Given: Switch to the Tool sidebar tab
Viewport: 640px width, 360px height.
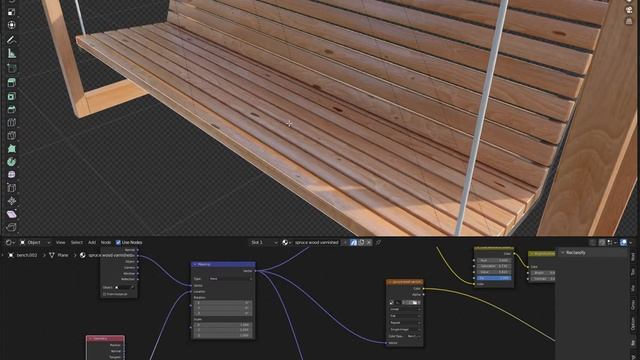Looking at the screenshot, I should [x=633, y=272].
